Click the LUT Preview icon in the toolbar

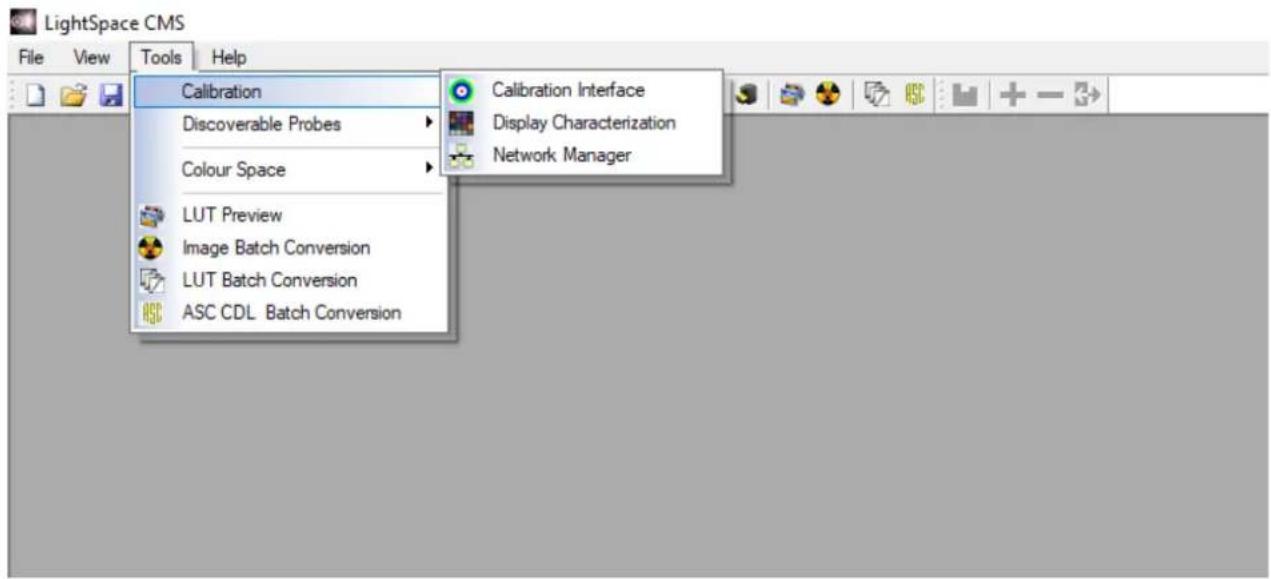coord(791,94)
